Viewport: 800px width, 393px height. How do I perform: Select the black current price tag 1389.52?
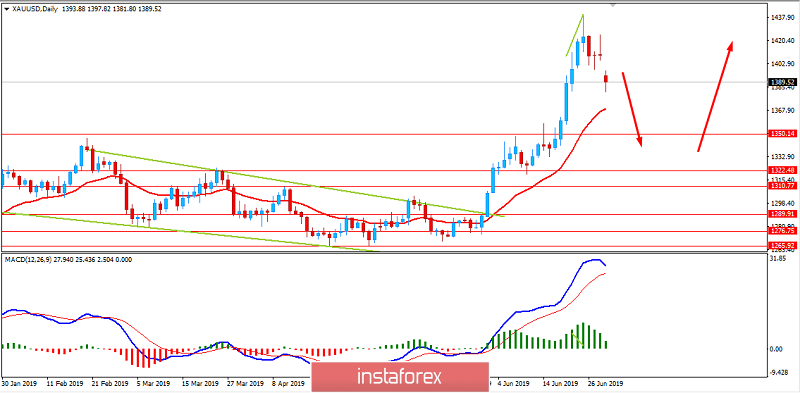coord(783,82)
